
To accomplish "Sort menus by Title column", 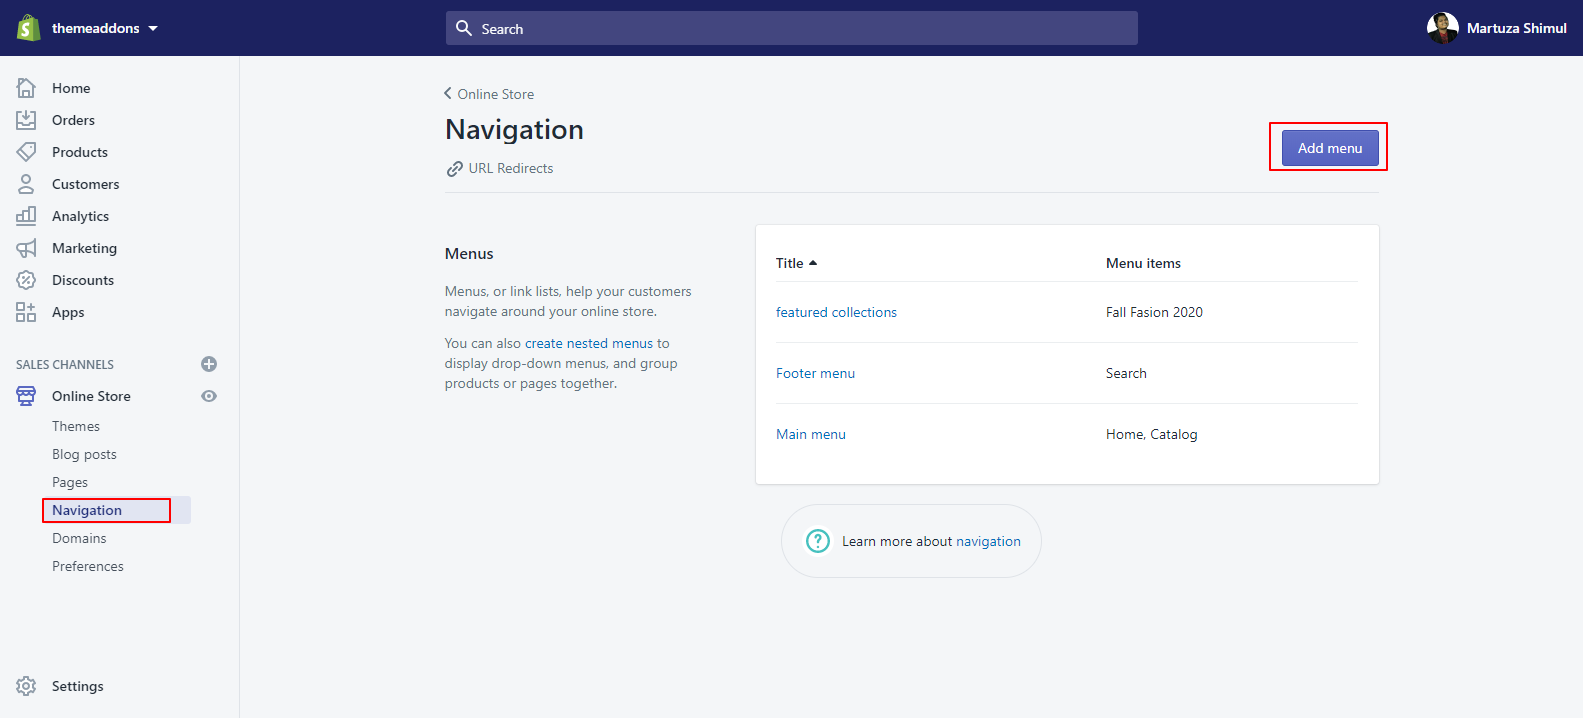I will click(x=789, y=263).
